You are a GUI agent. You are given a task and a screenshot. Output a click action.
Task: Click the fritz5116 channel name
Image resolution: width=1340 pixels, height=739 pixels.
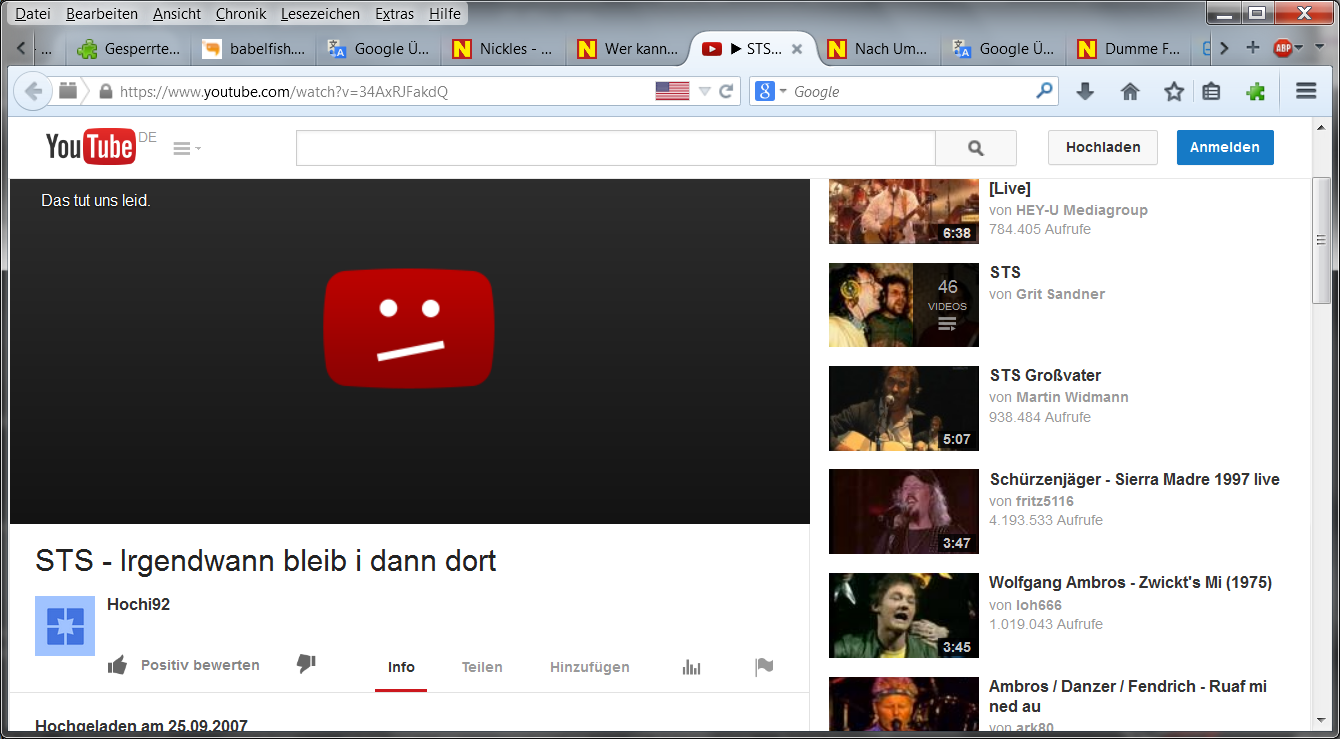coord(1045,501)
